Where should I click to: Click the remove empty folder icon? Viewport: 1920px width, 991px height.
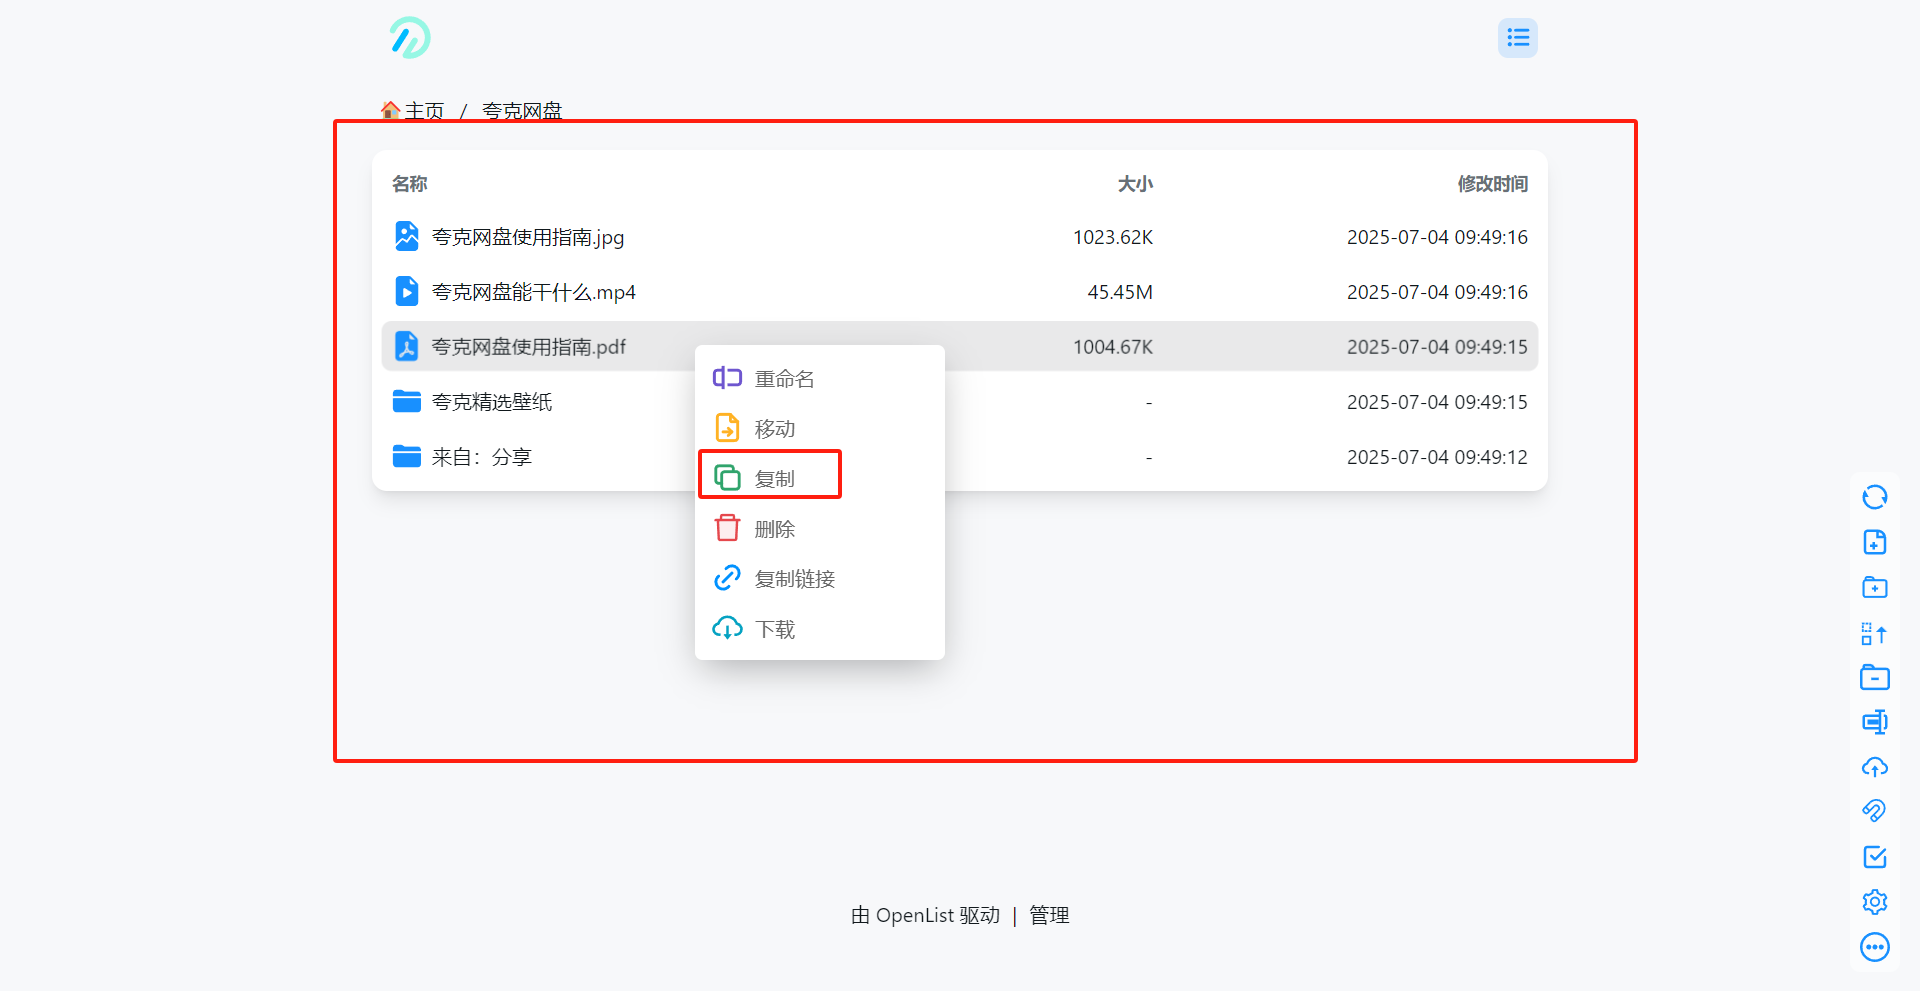point(1875,678)
